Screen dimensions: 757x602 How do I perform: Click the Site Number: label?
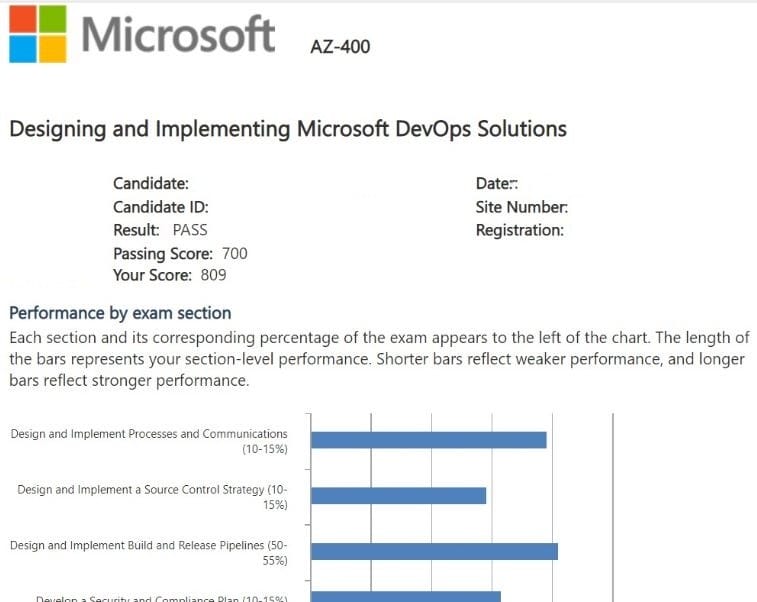pyautogui.click(x=522, y=207)
